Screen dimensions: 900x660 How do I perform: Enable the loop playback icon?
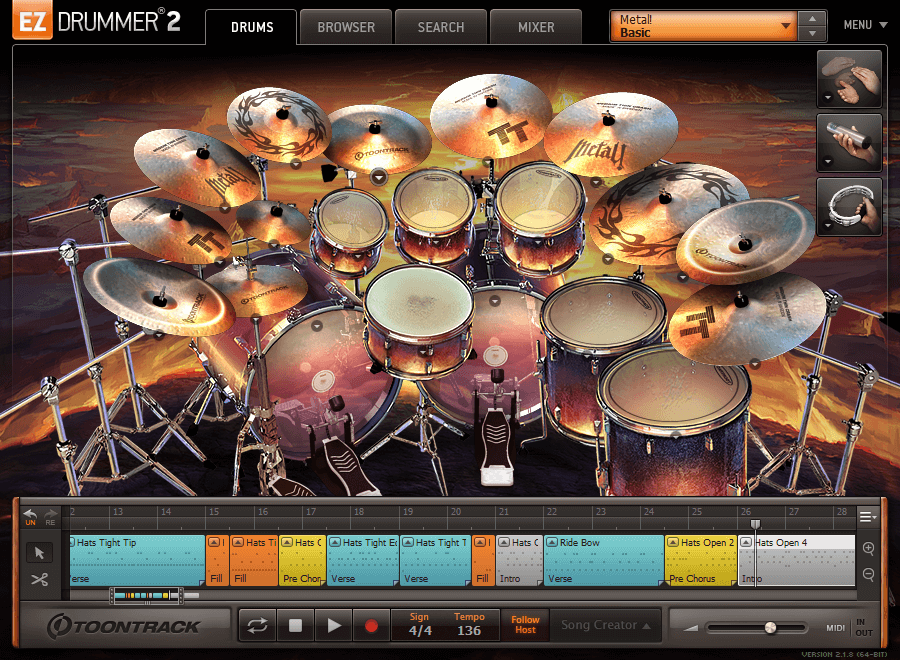pos(258,624)
